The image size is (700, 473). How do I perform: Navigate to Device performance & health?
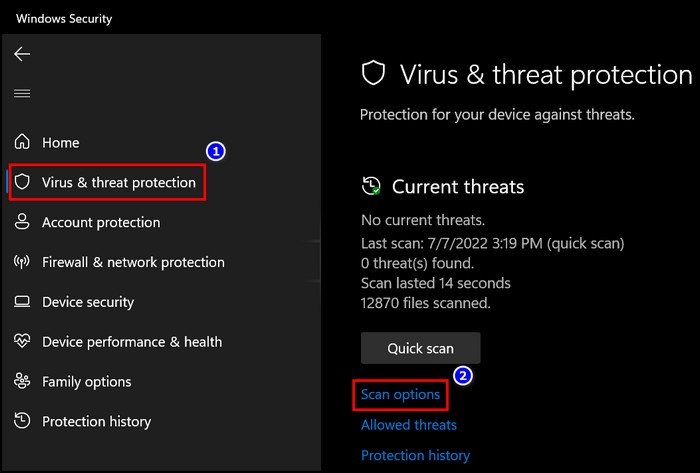(x=132, y=342)
